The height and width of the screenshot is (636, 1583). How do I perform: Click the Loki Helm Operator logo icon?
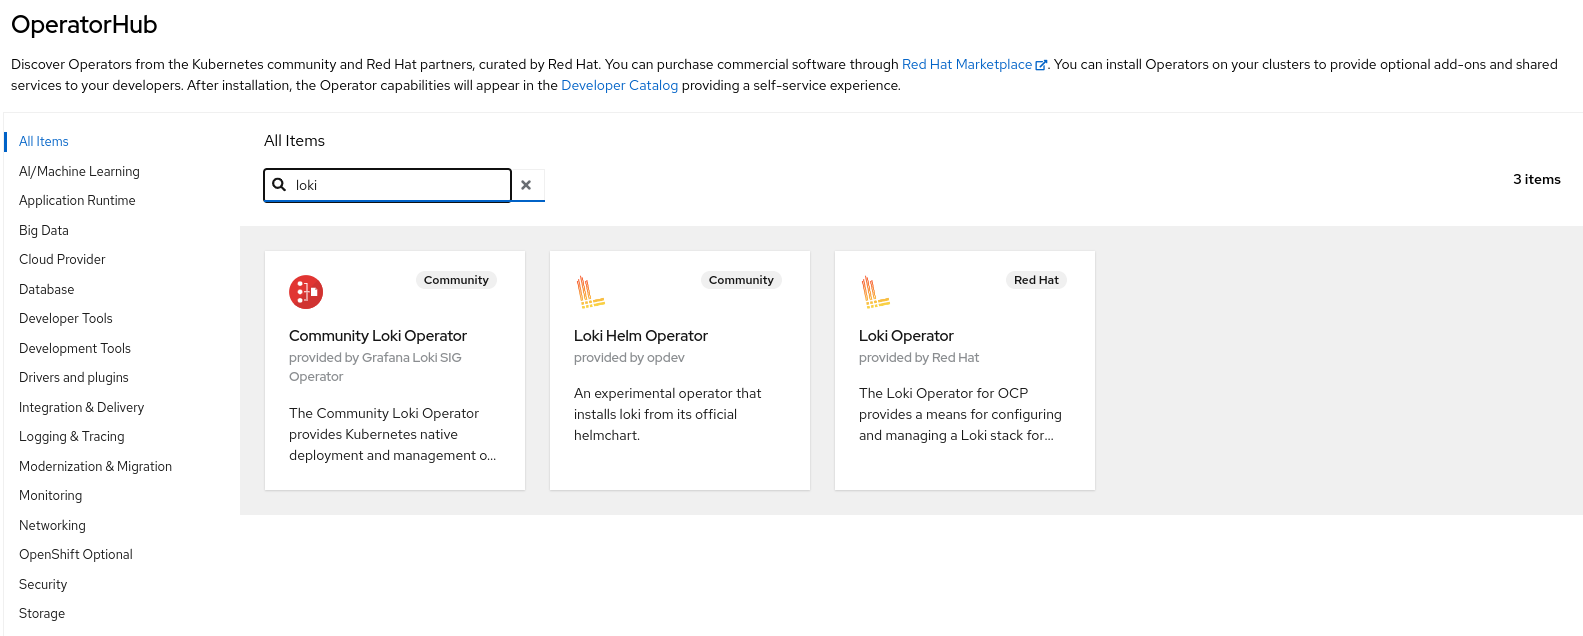pos(590,292)
